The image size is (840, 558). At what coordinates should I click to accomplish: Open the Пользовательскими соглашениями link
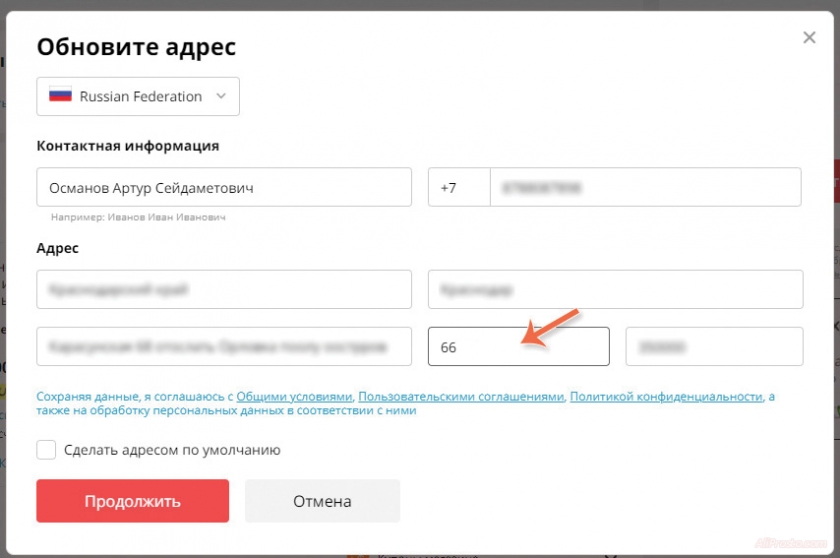pyautogui.click(x=461, y=396)
